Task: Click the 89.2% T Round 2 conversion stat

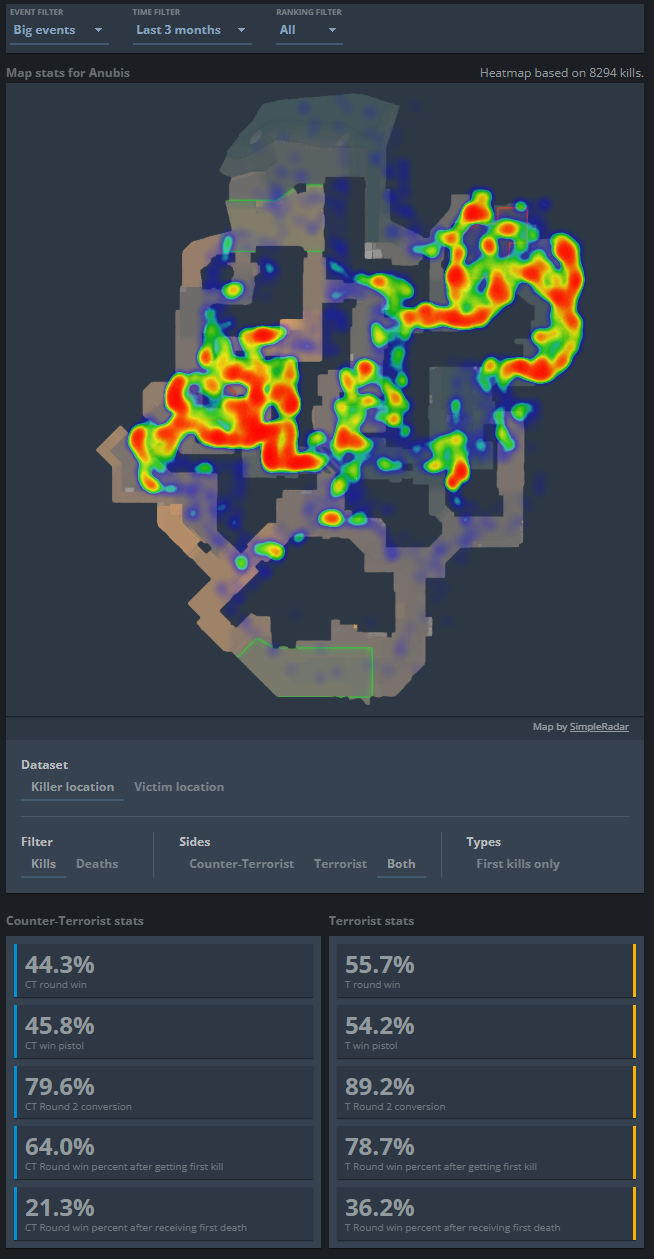Action: tap(486, 1092)
